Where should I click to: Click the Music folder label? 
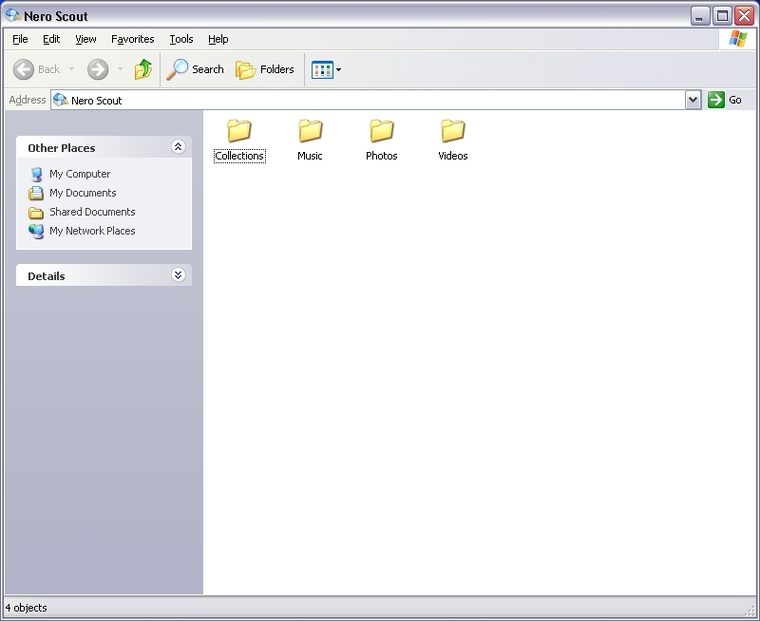tap(310, 156)
